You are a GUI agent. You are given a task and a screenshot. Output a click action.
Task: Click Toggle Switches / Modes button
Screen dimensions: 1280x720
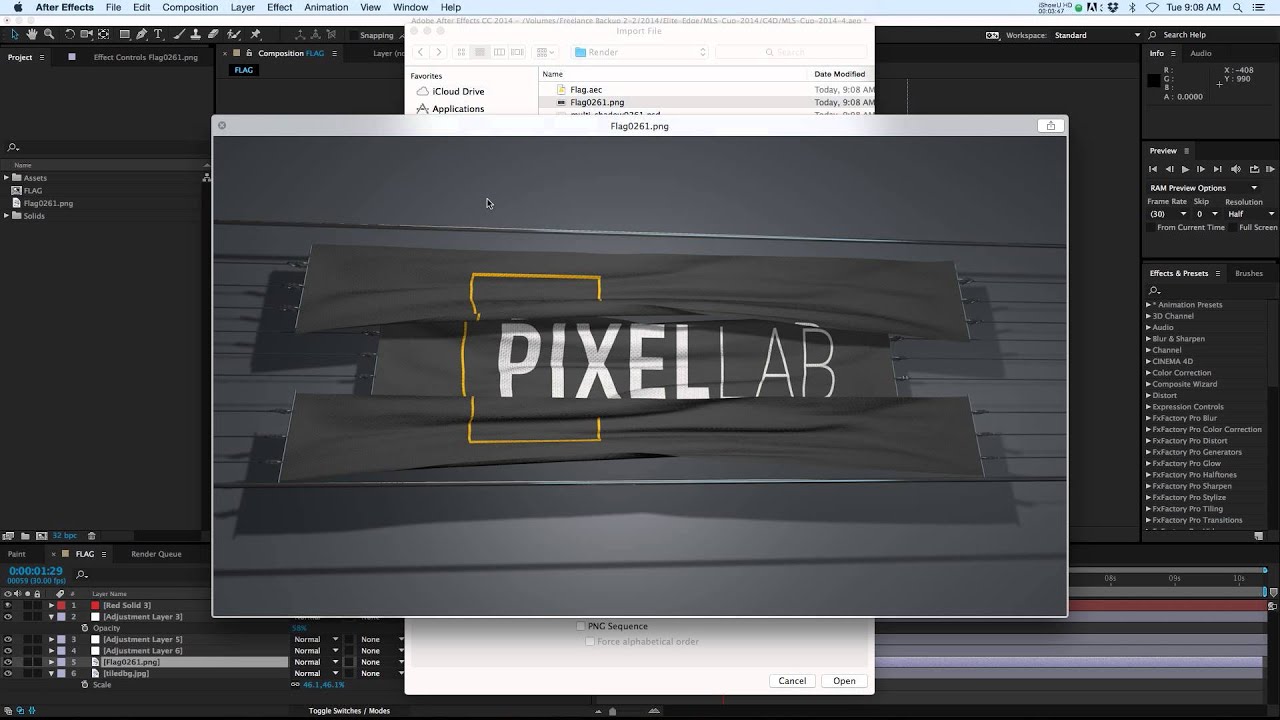pos(349,711)
